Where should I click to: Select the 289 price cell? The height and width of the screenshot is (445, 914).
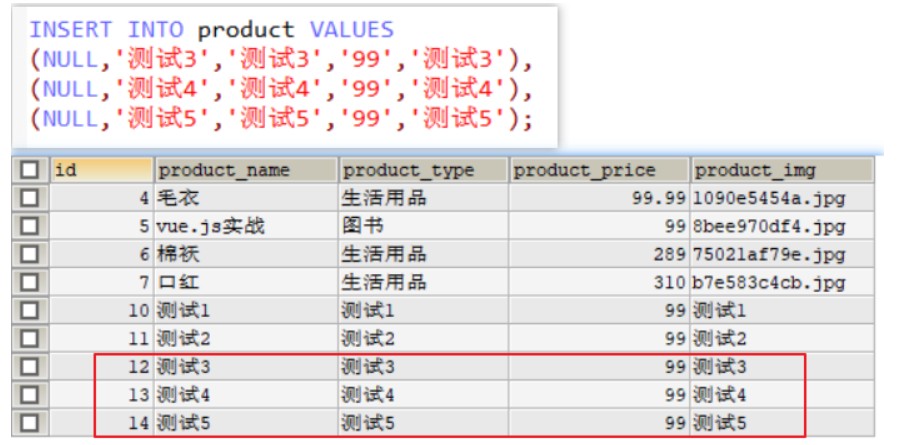600,254
